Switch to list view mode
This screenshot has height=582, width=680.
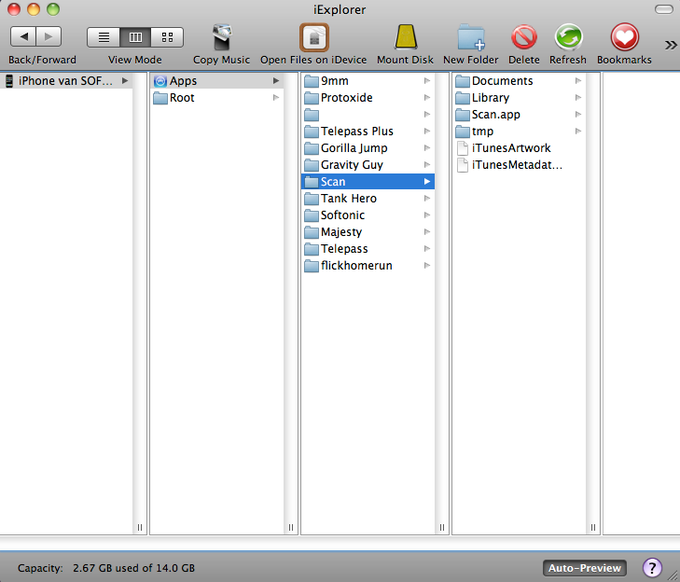pos(104,37)
